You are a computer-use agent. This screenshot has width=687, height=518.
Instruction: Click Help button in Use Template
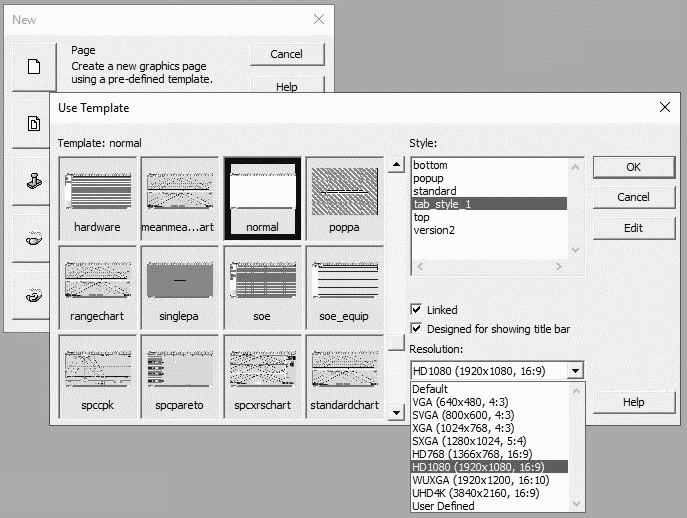coord(634,402)
